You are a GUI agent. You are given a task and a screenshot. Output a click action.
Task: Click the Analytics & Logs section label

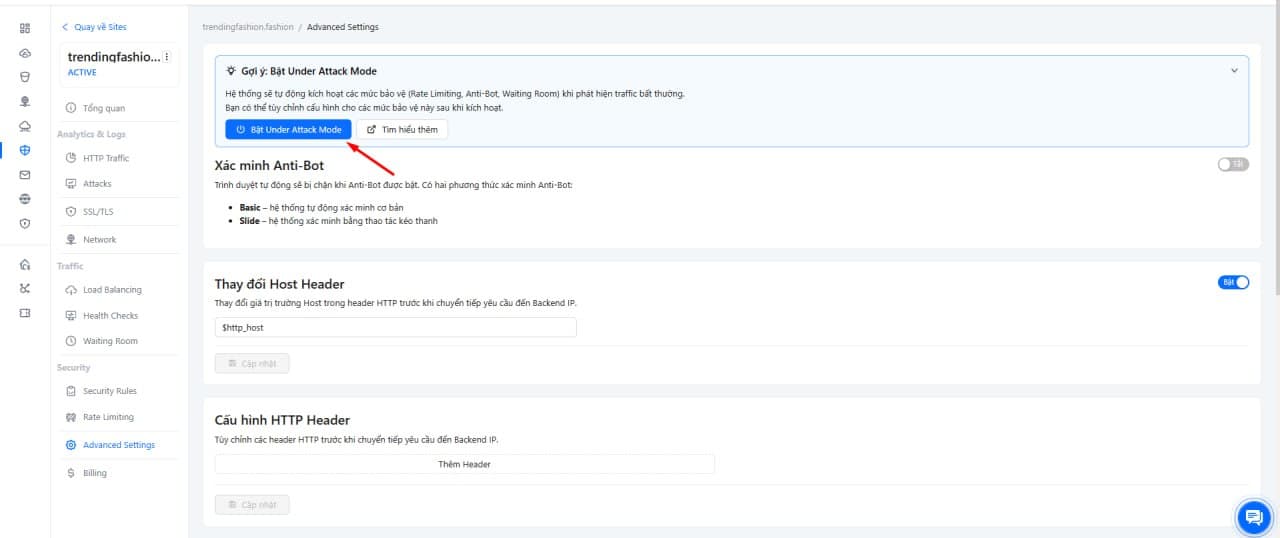point(91,134)
